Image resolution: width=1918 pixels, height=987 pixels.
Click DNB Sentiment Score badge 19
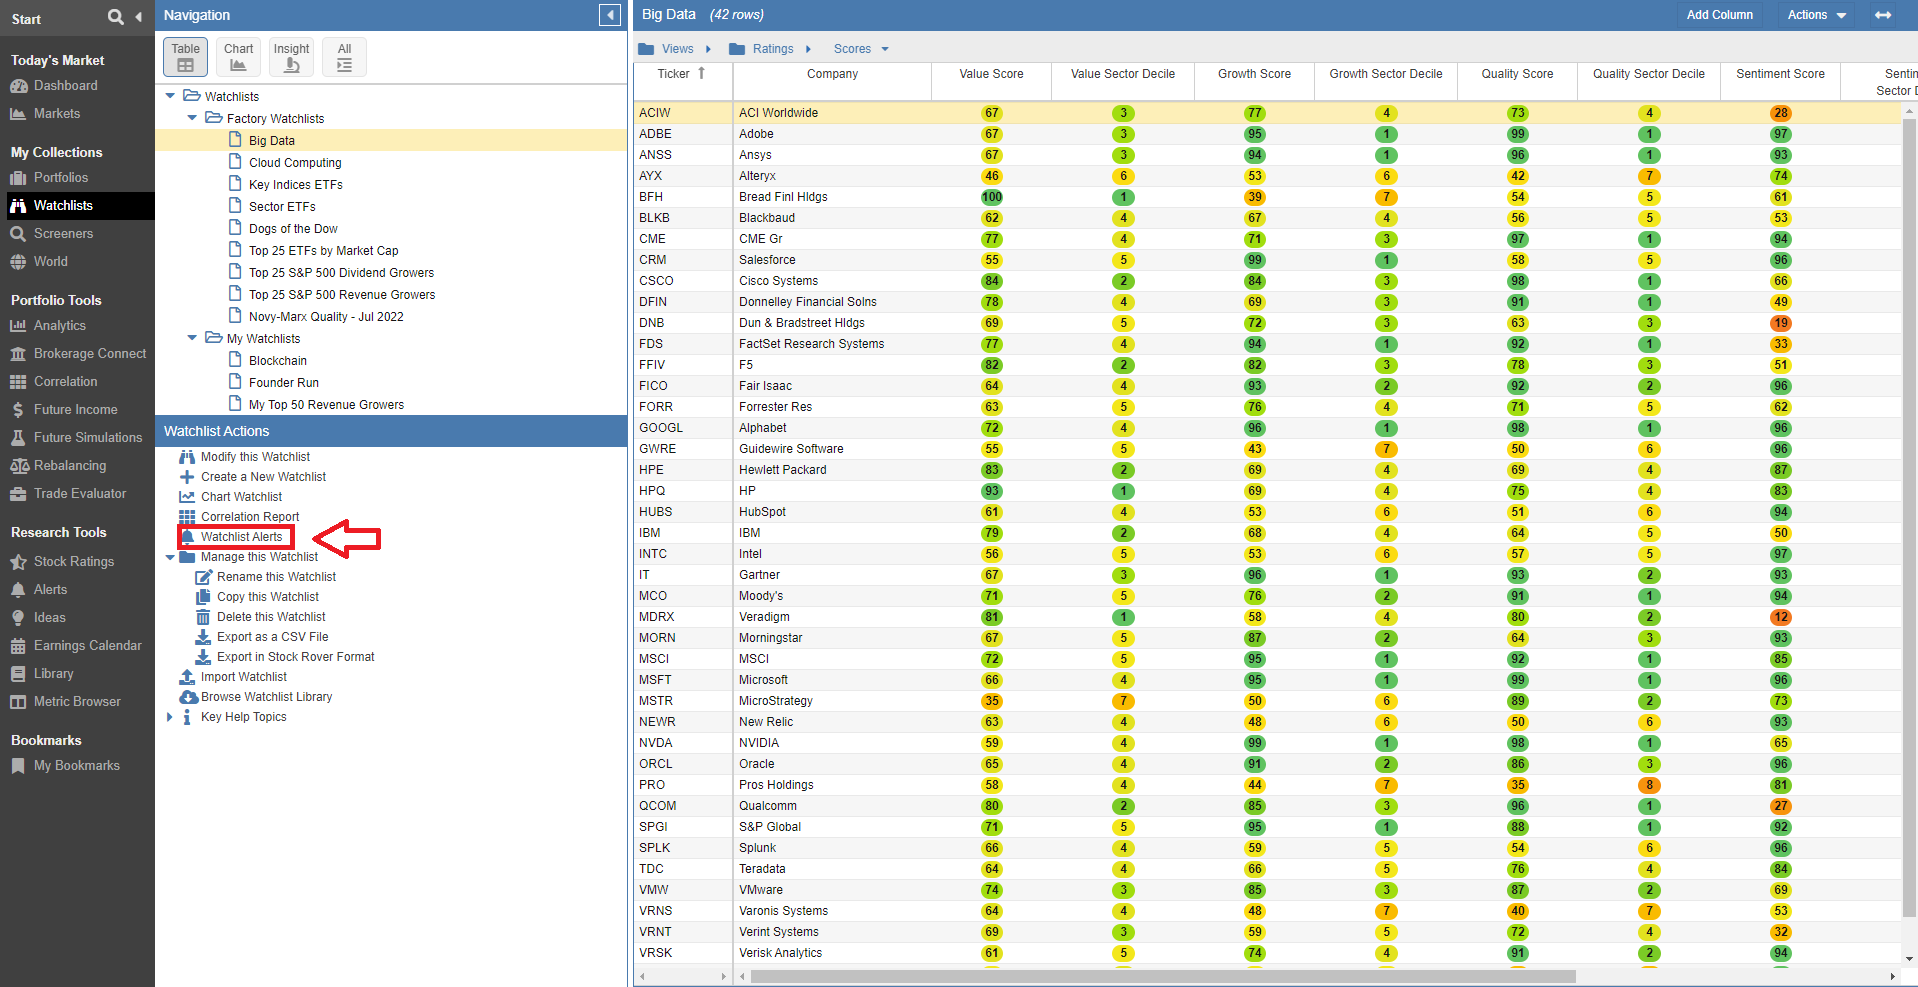point(1780,323)
